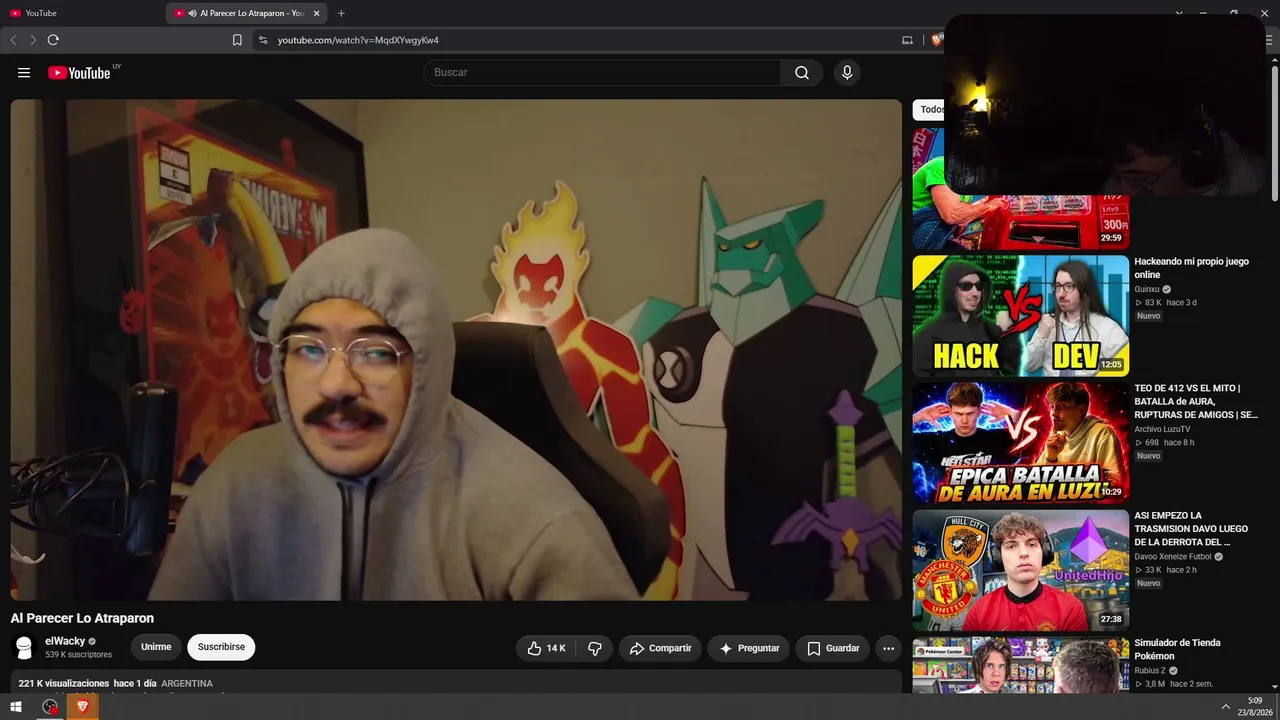
Task: Click the search magnifier button
Action: point(802,72)
